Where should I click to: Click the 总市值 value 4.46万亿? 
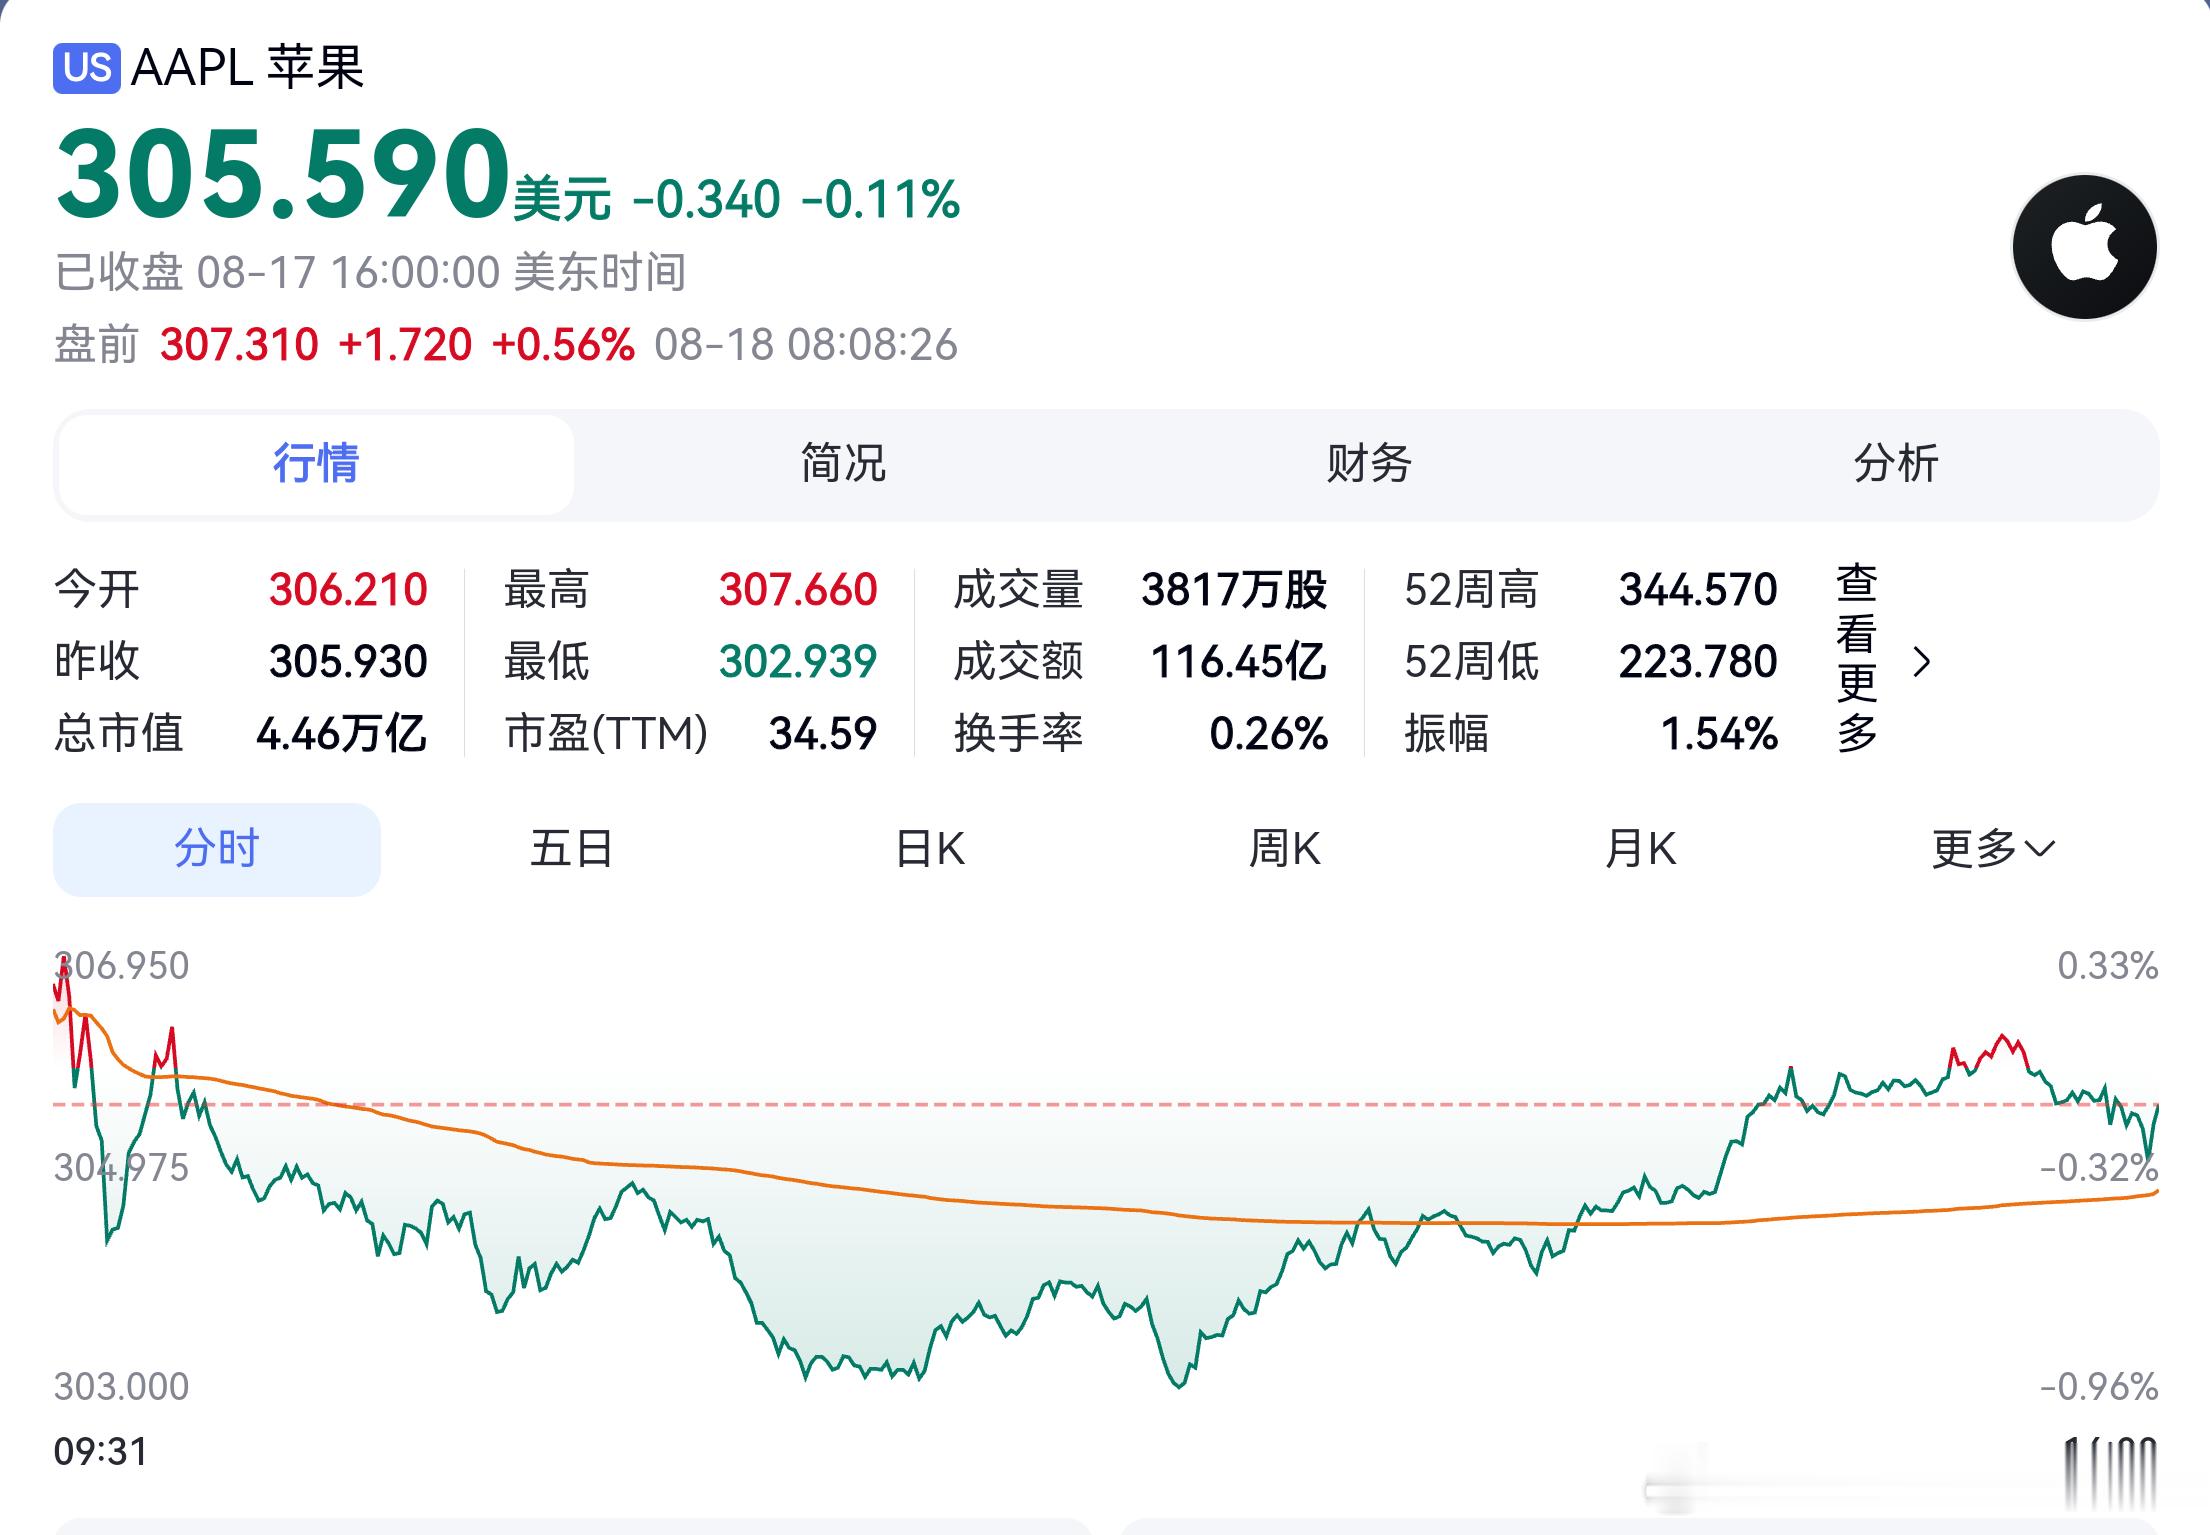(x=342, y=733)
